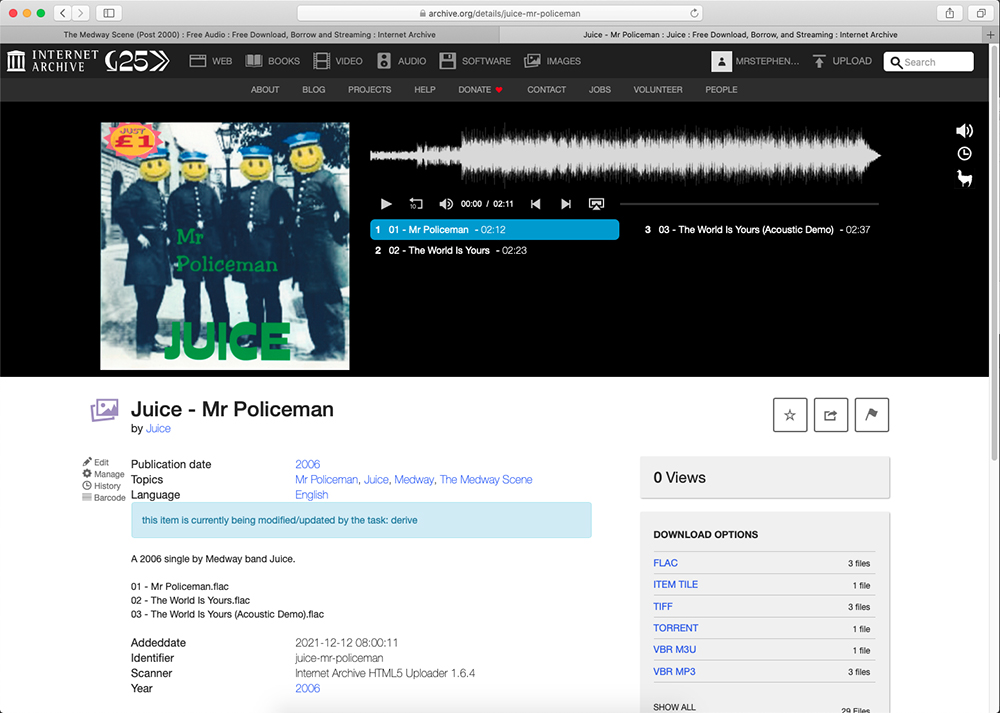Screen dimensions: 1000x713
Task: Skip to next track
Action: pos(566,204)
